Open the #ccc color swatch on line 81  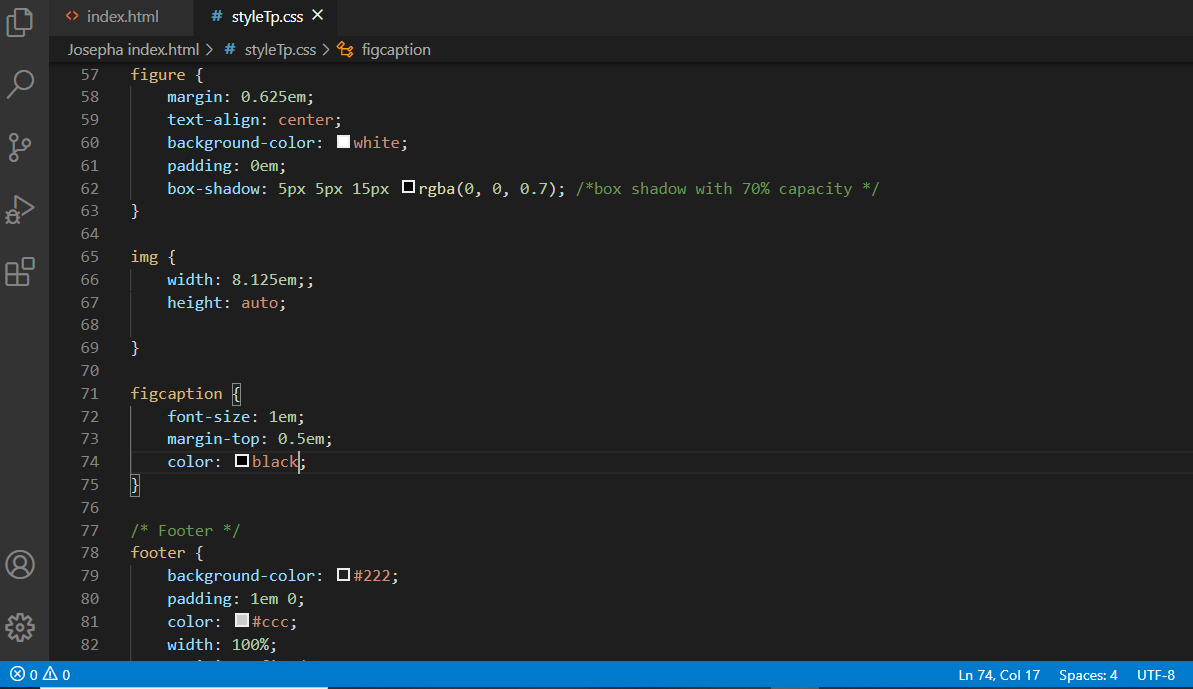click(242, 621)
